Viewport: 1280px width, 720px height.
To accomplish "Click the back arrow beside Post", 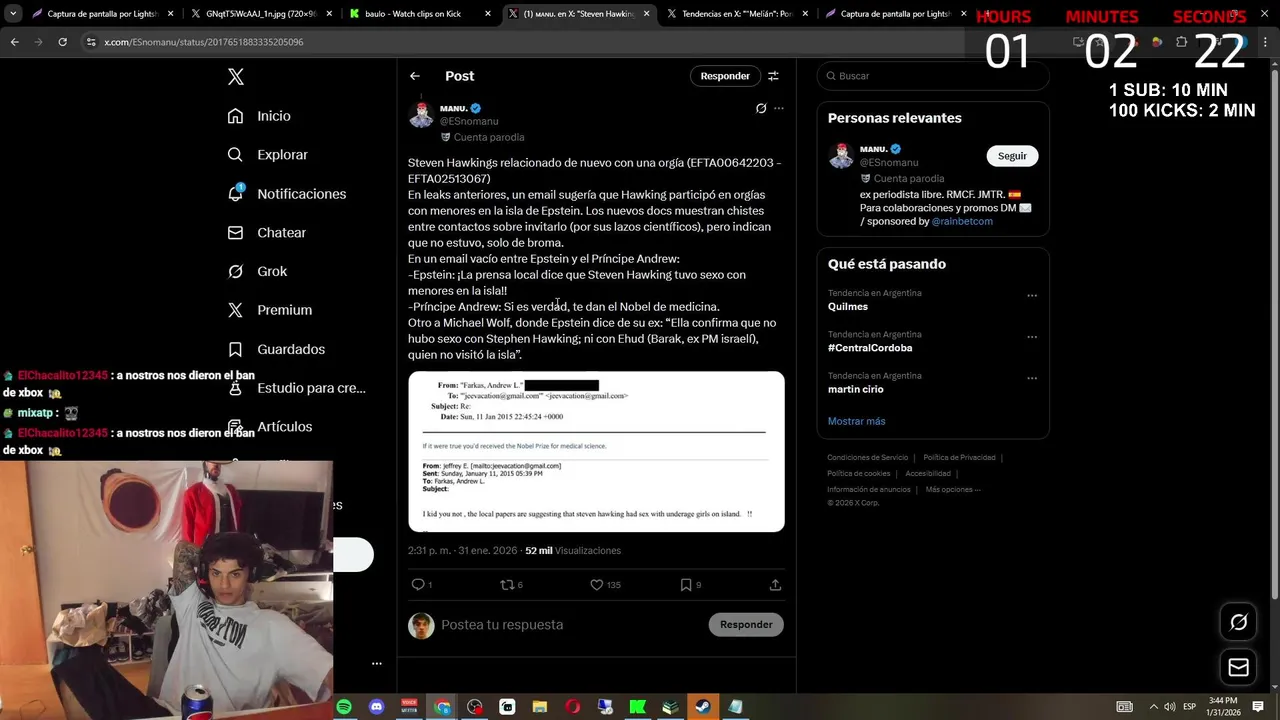I will (415, 76).
